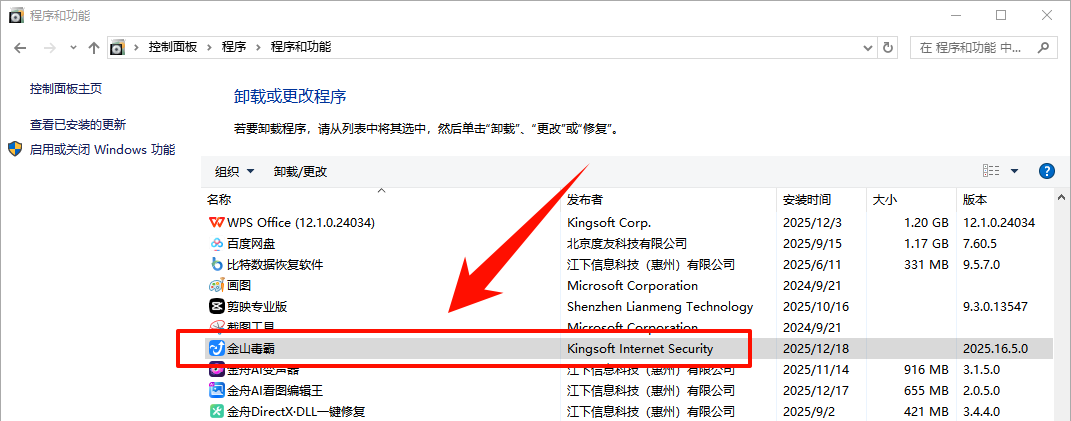Expand address bar history dropdown
This screenshot has height=421, width=1071.
865,47
